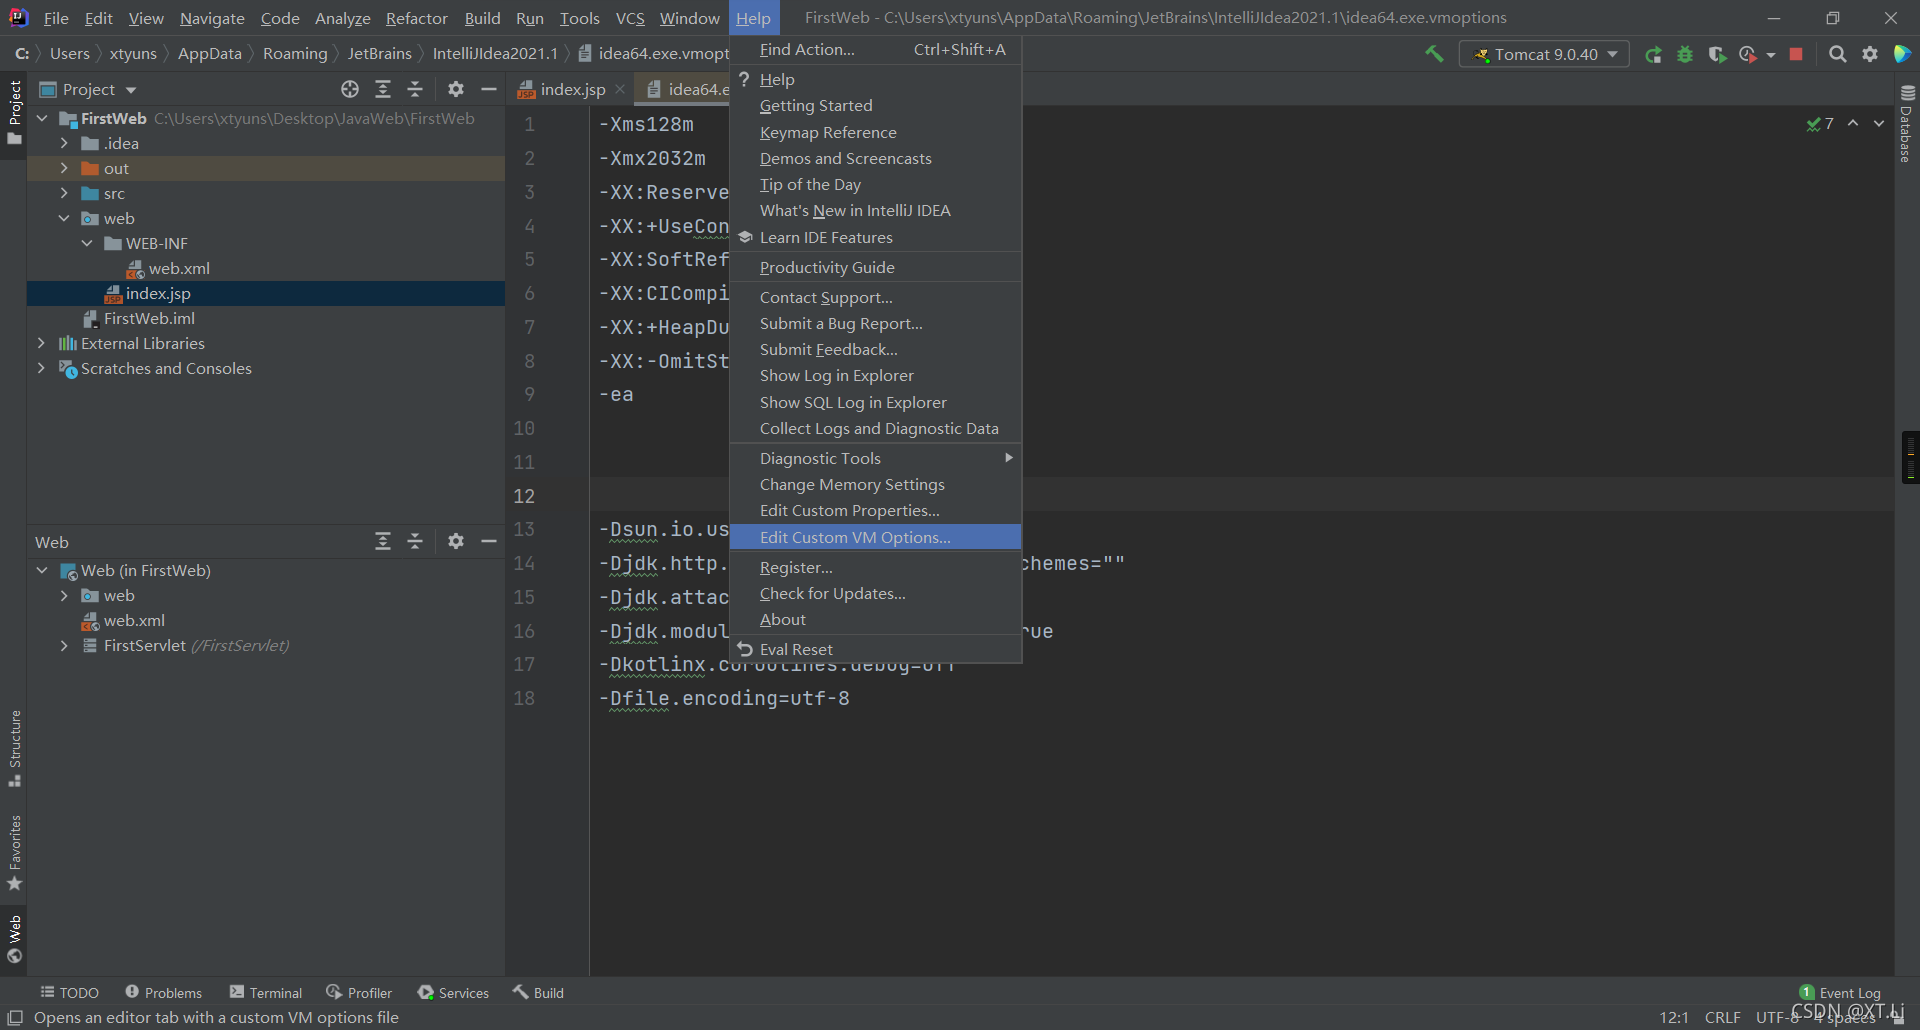Open the Terminal tool window
Viewport: 1920px width, 1030px height.
pyautogui.click(x=266, y=992)
